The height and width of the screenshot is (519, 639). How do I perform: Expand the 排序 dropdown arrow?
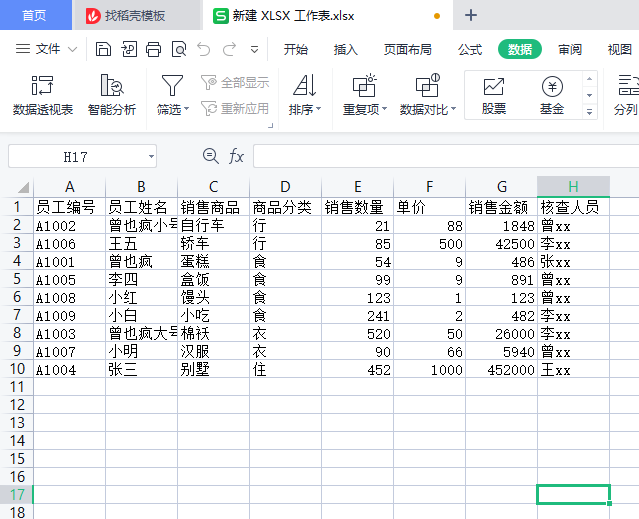(318, 109)
